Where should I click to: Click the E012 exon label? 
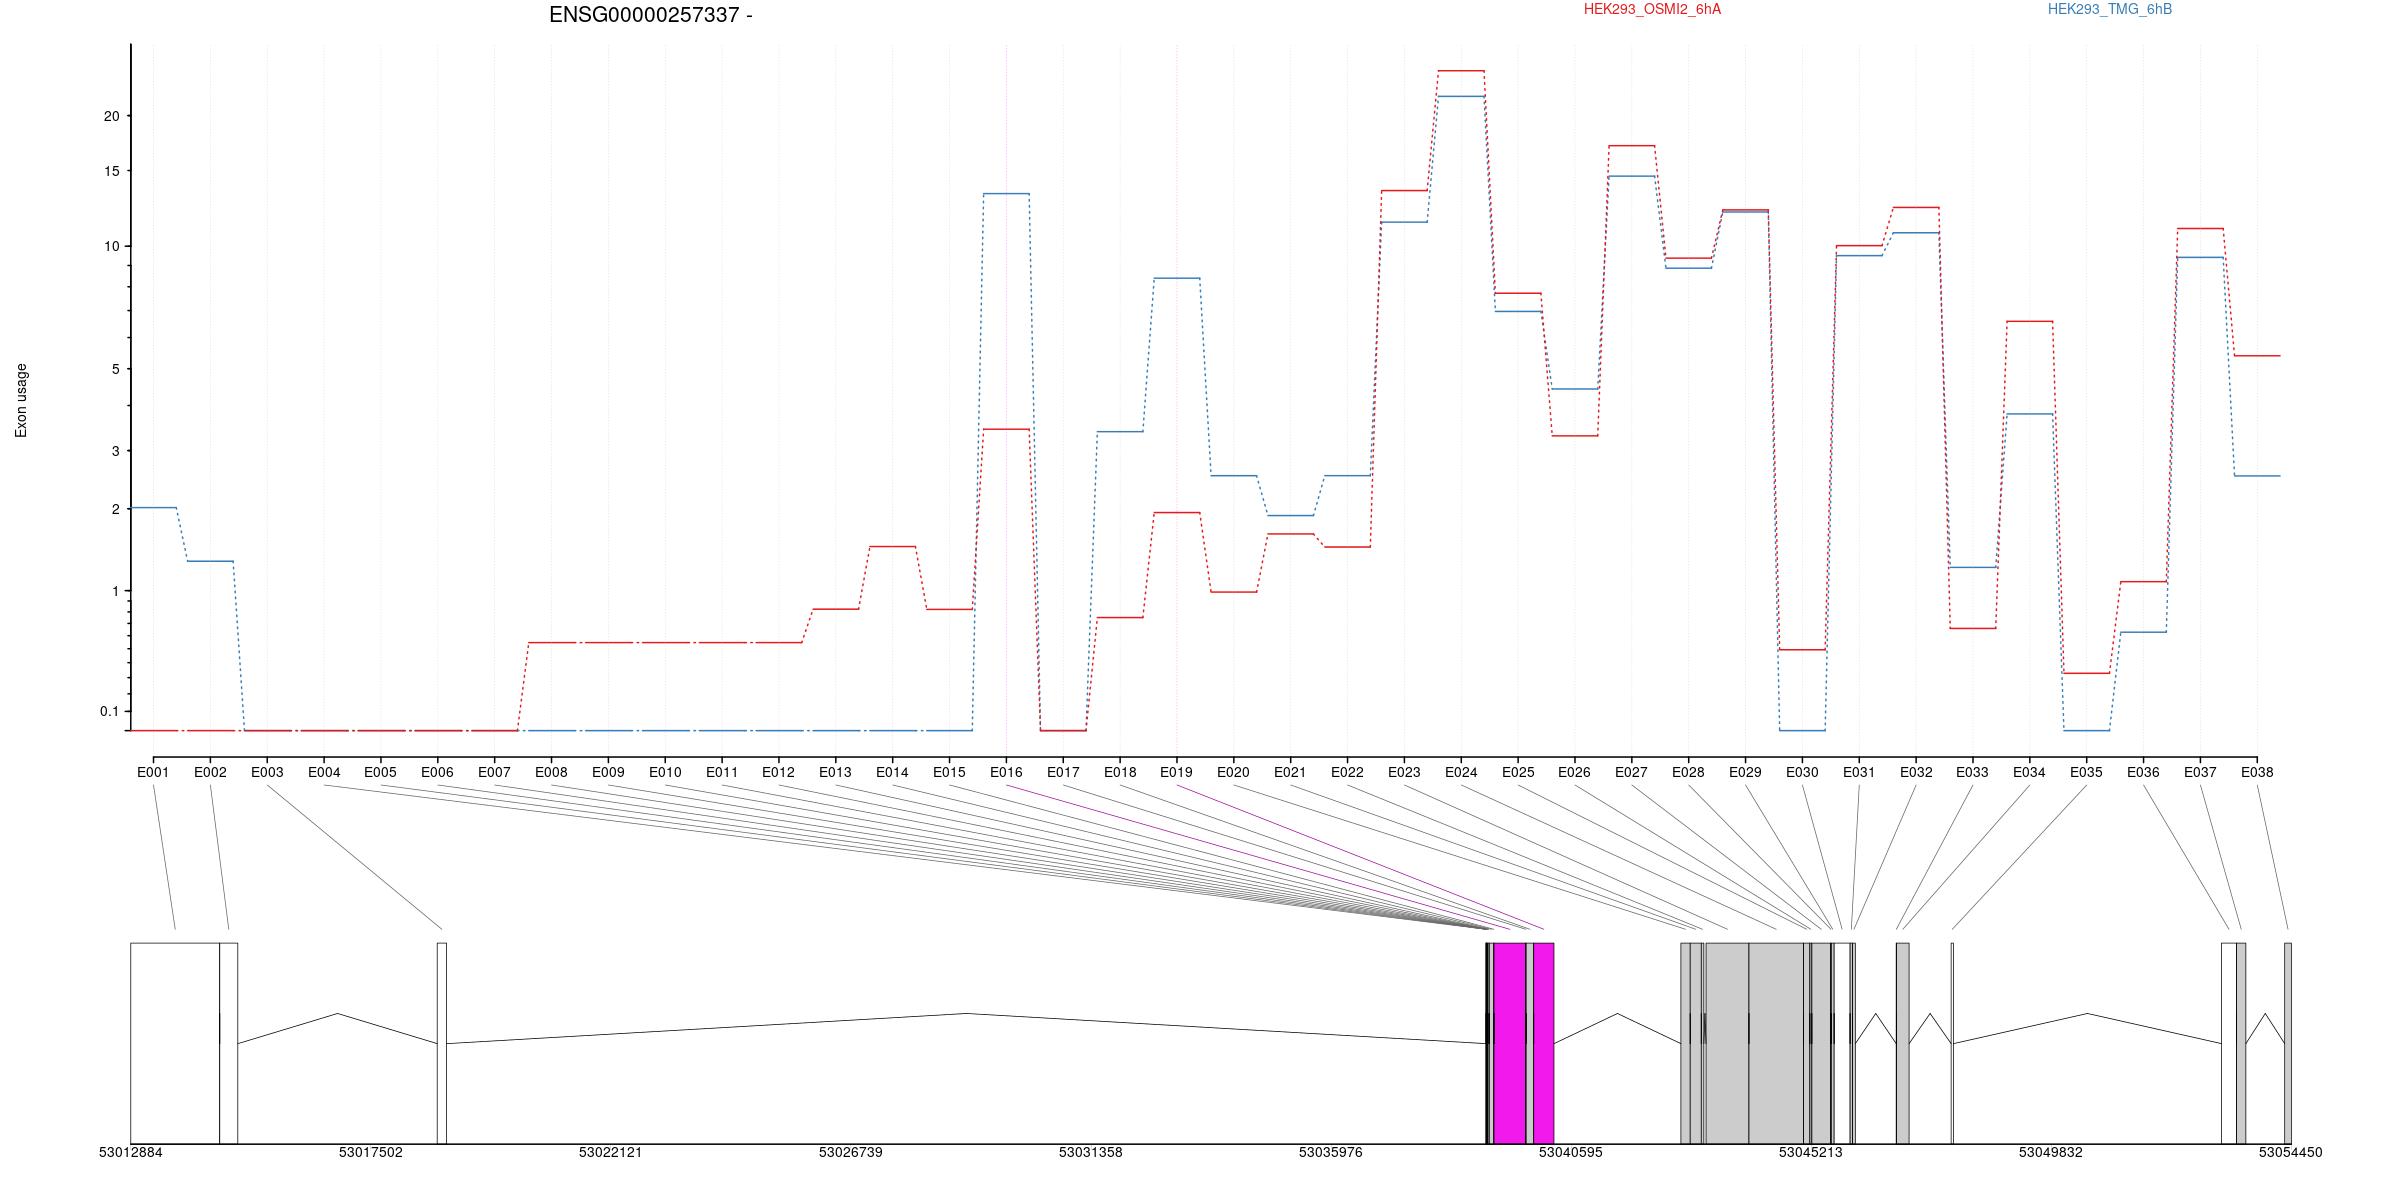pos(778,772)
